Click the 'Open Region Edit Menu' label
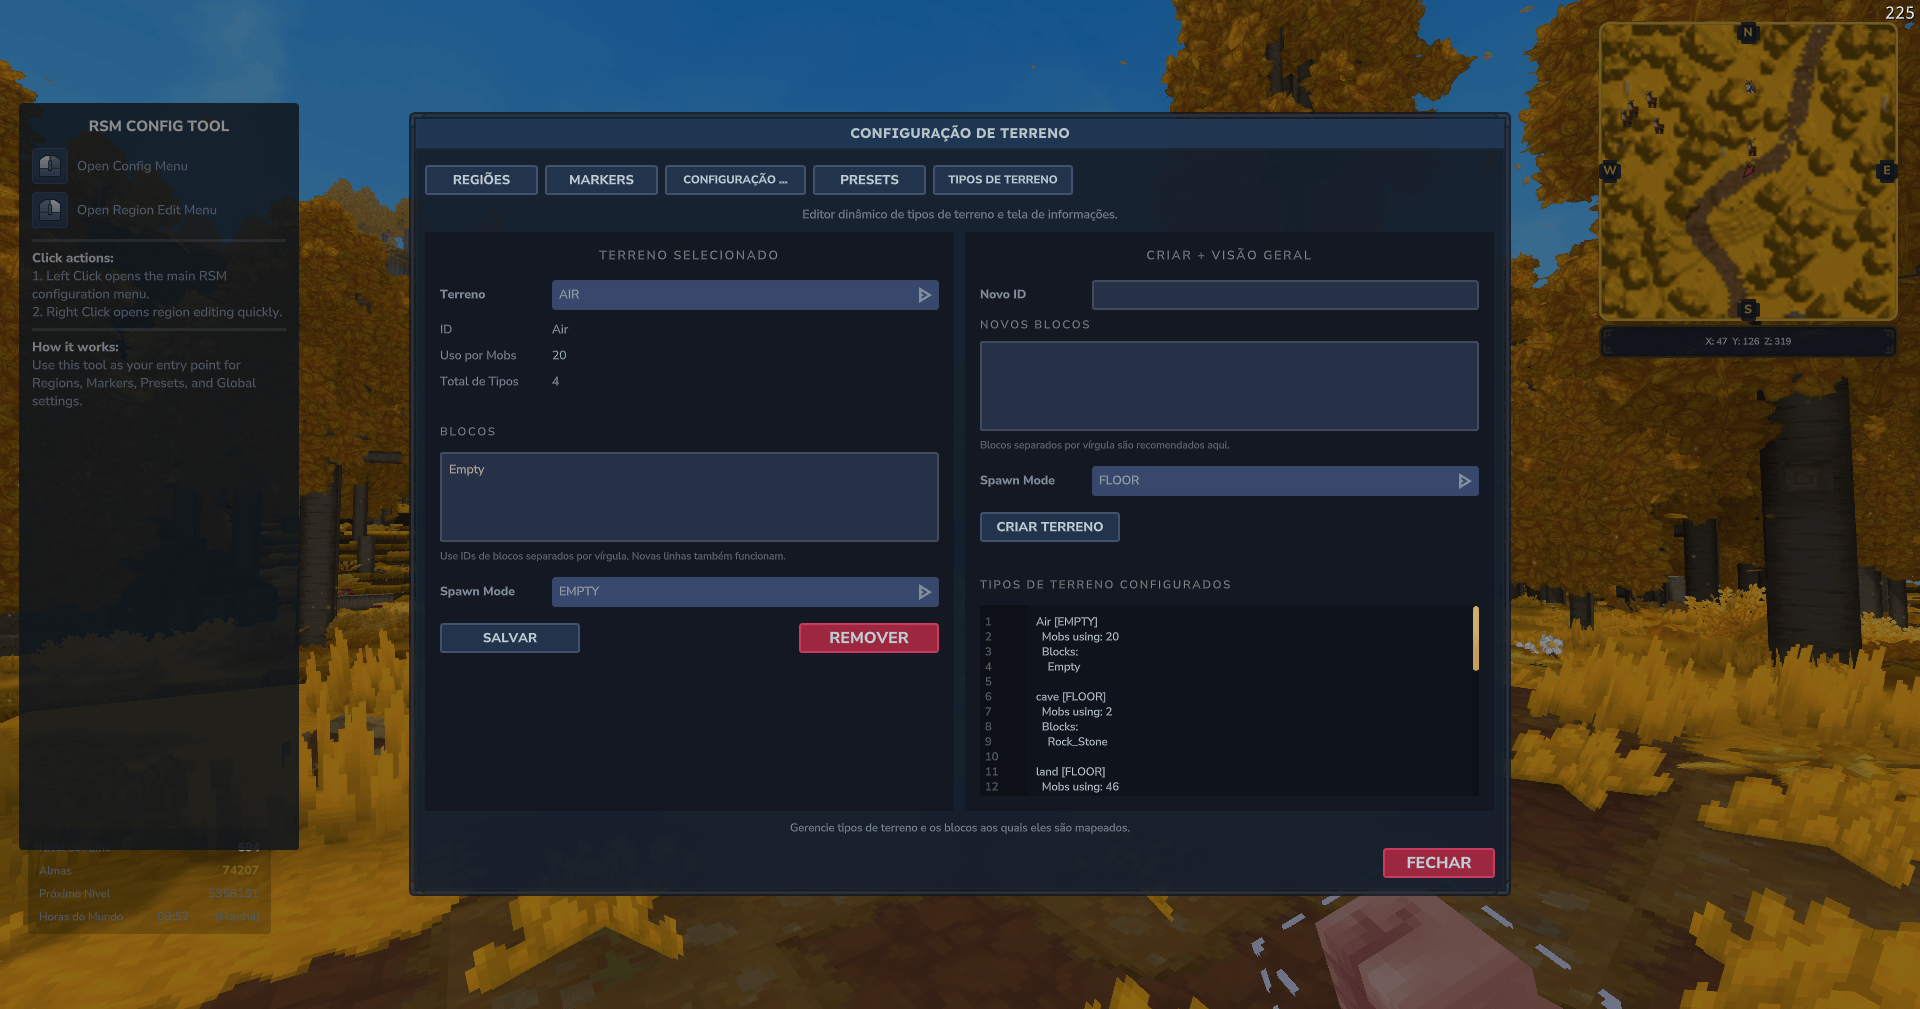This screenshot has height=1009, width=1920. (147, 210)
